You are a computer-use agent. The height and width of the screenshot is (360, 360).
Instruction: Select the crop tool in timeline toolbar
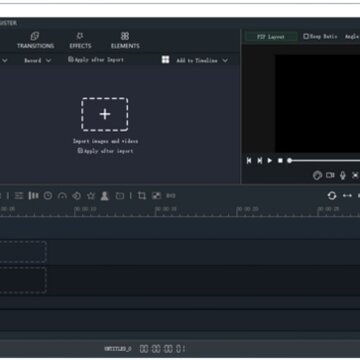(142, 196)
